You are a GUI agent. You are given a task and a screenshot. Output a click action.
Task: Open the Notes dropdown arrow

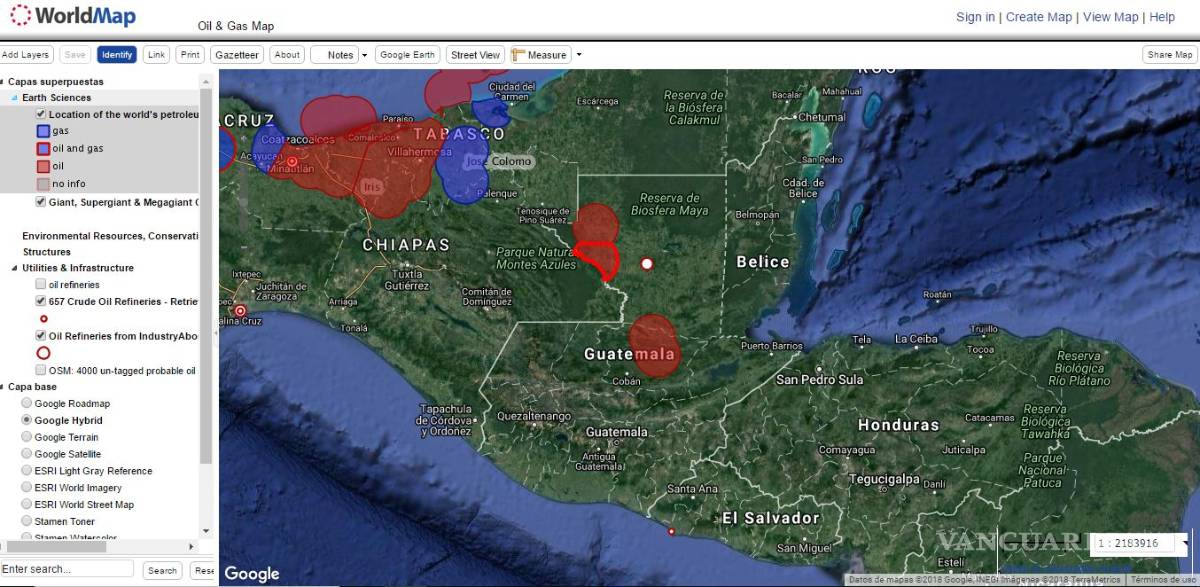click(x=364, y=55)
